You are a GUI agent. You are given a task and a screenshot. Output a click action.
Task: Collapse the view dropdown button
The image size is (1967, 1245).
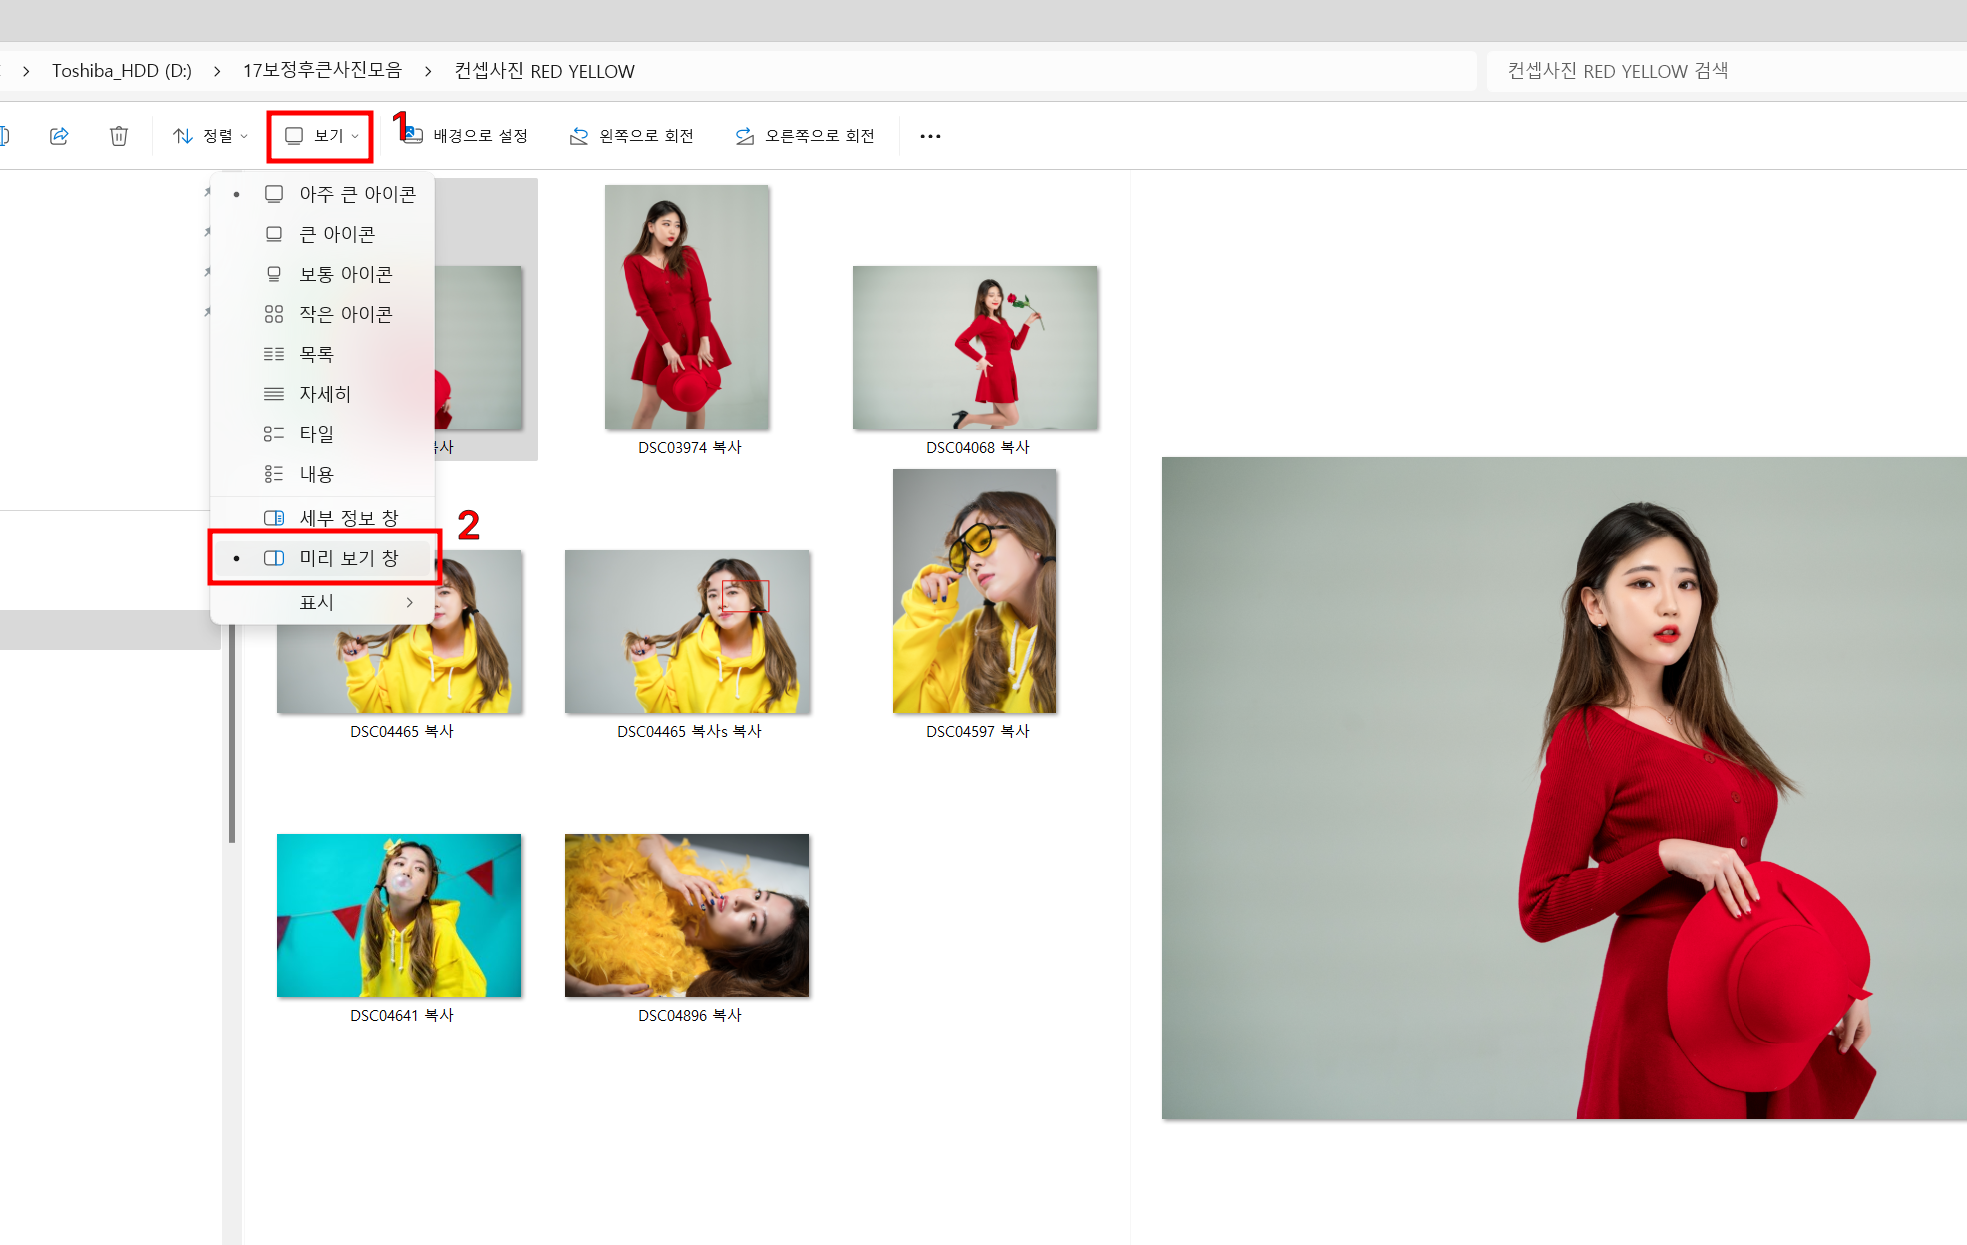pyautogui.click(x=321, y=136)
